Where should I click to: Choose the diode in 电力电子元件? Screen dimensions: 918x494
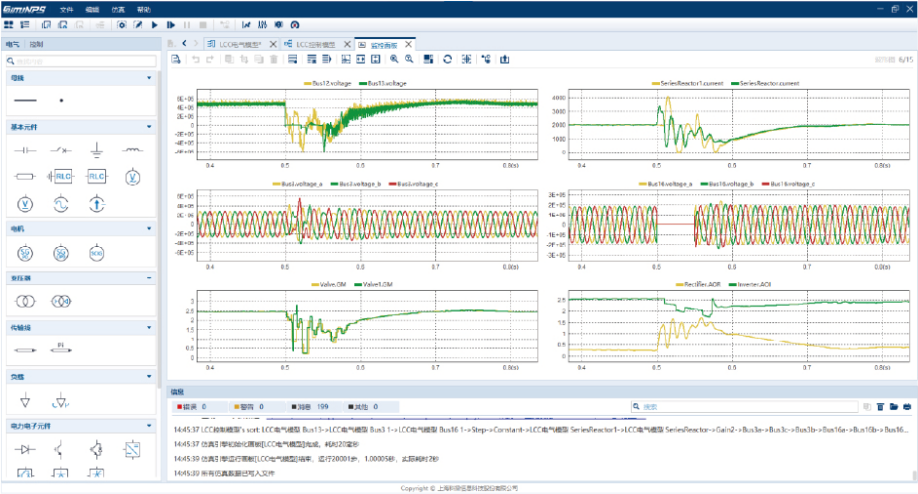click(x=26, y=449)
